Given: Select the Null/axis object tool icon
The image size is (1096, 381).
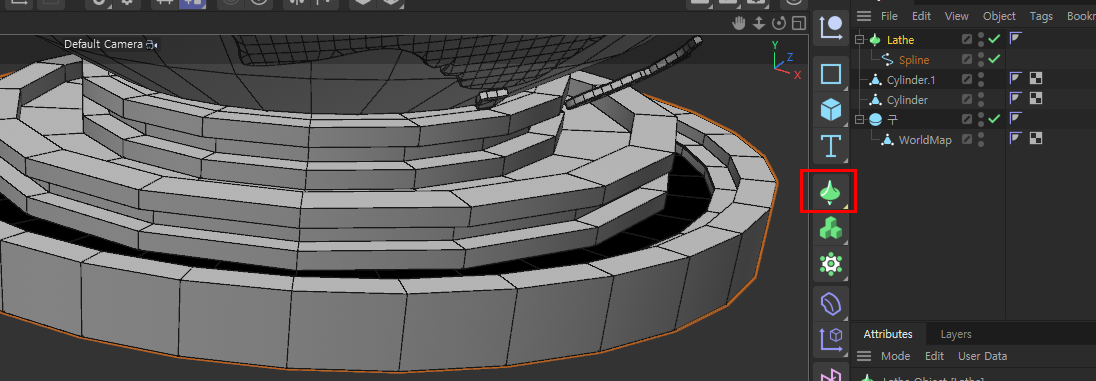Looking at the screenshot, I should [831, 27].
